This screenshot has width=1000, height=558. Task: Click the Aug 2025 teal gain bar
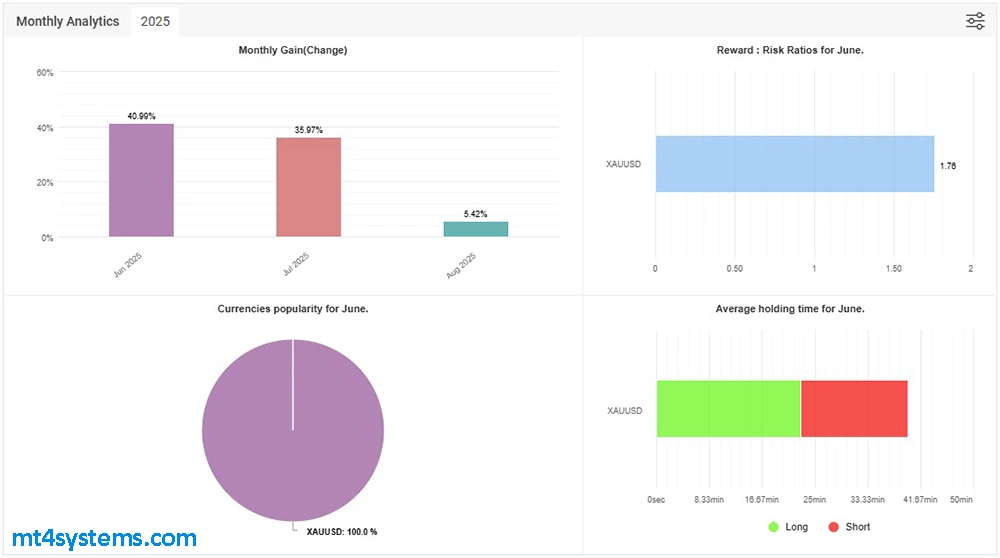[x=476, y=229]
